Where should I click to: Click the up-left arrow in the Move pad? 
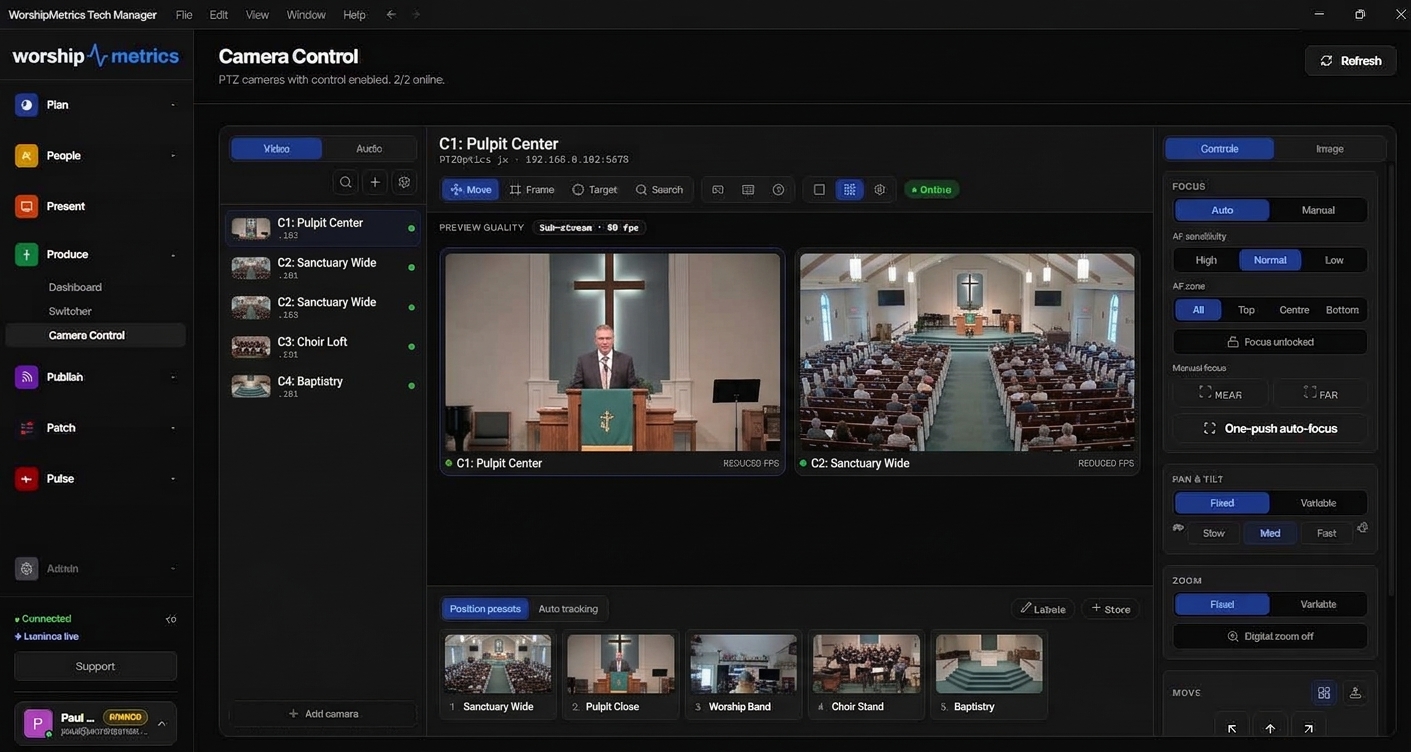pos(1232,729)
